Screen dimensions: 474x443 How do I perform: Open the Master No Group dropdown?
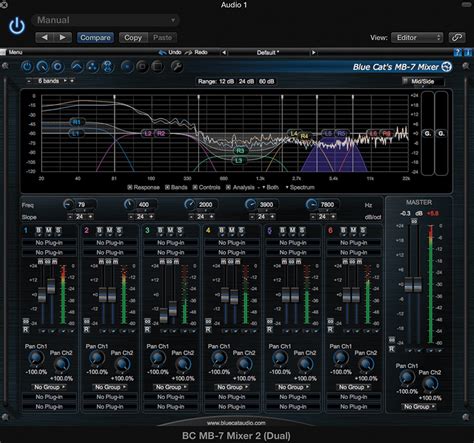[x=419, y=407]
